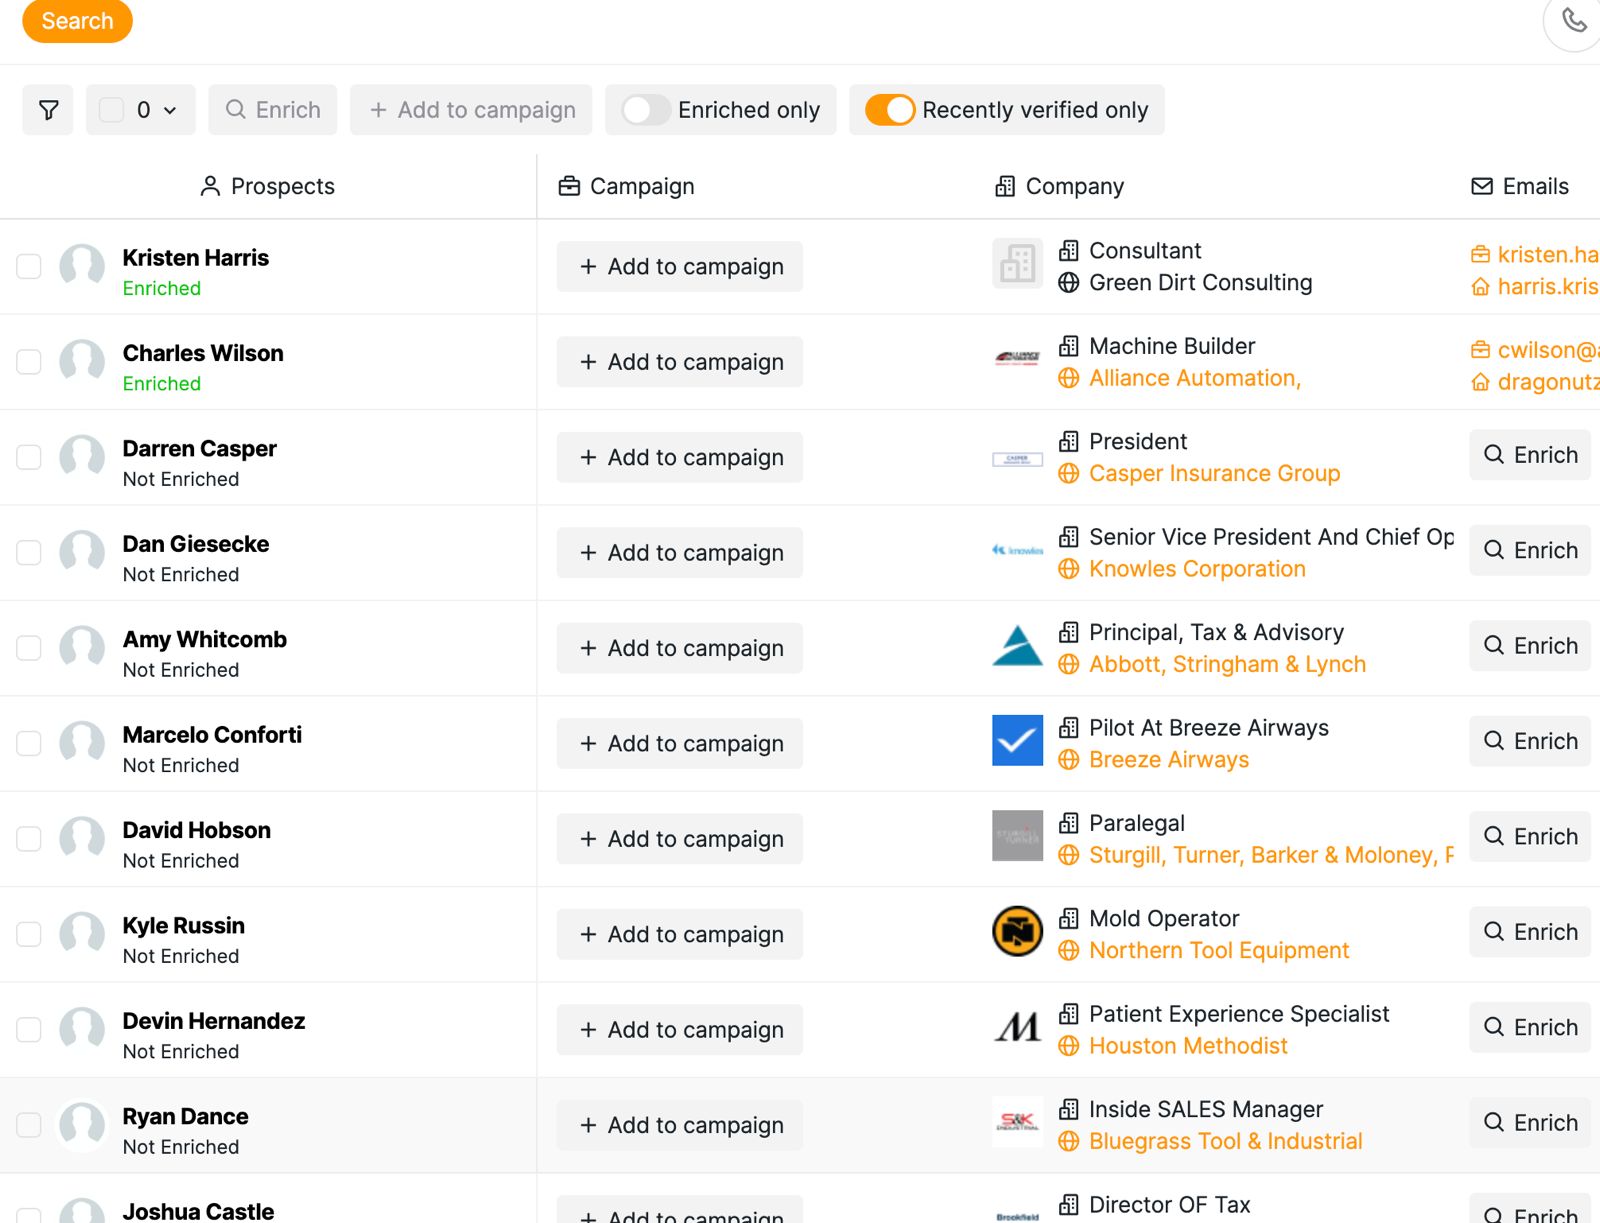The image size is (1600, 1223).
Task: Add Kyle Russin to a campaign
Action: tap(680, 934)
